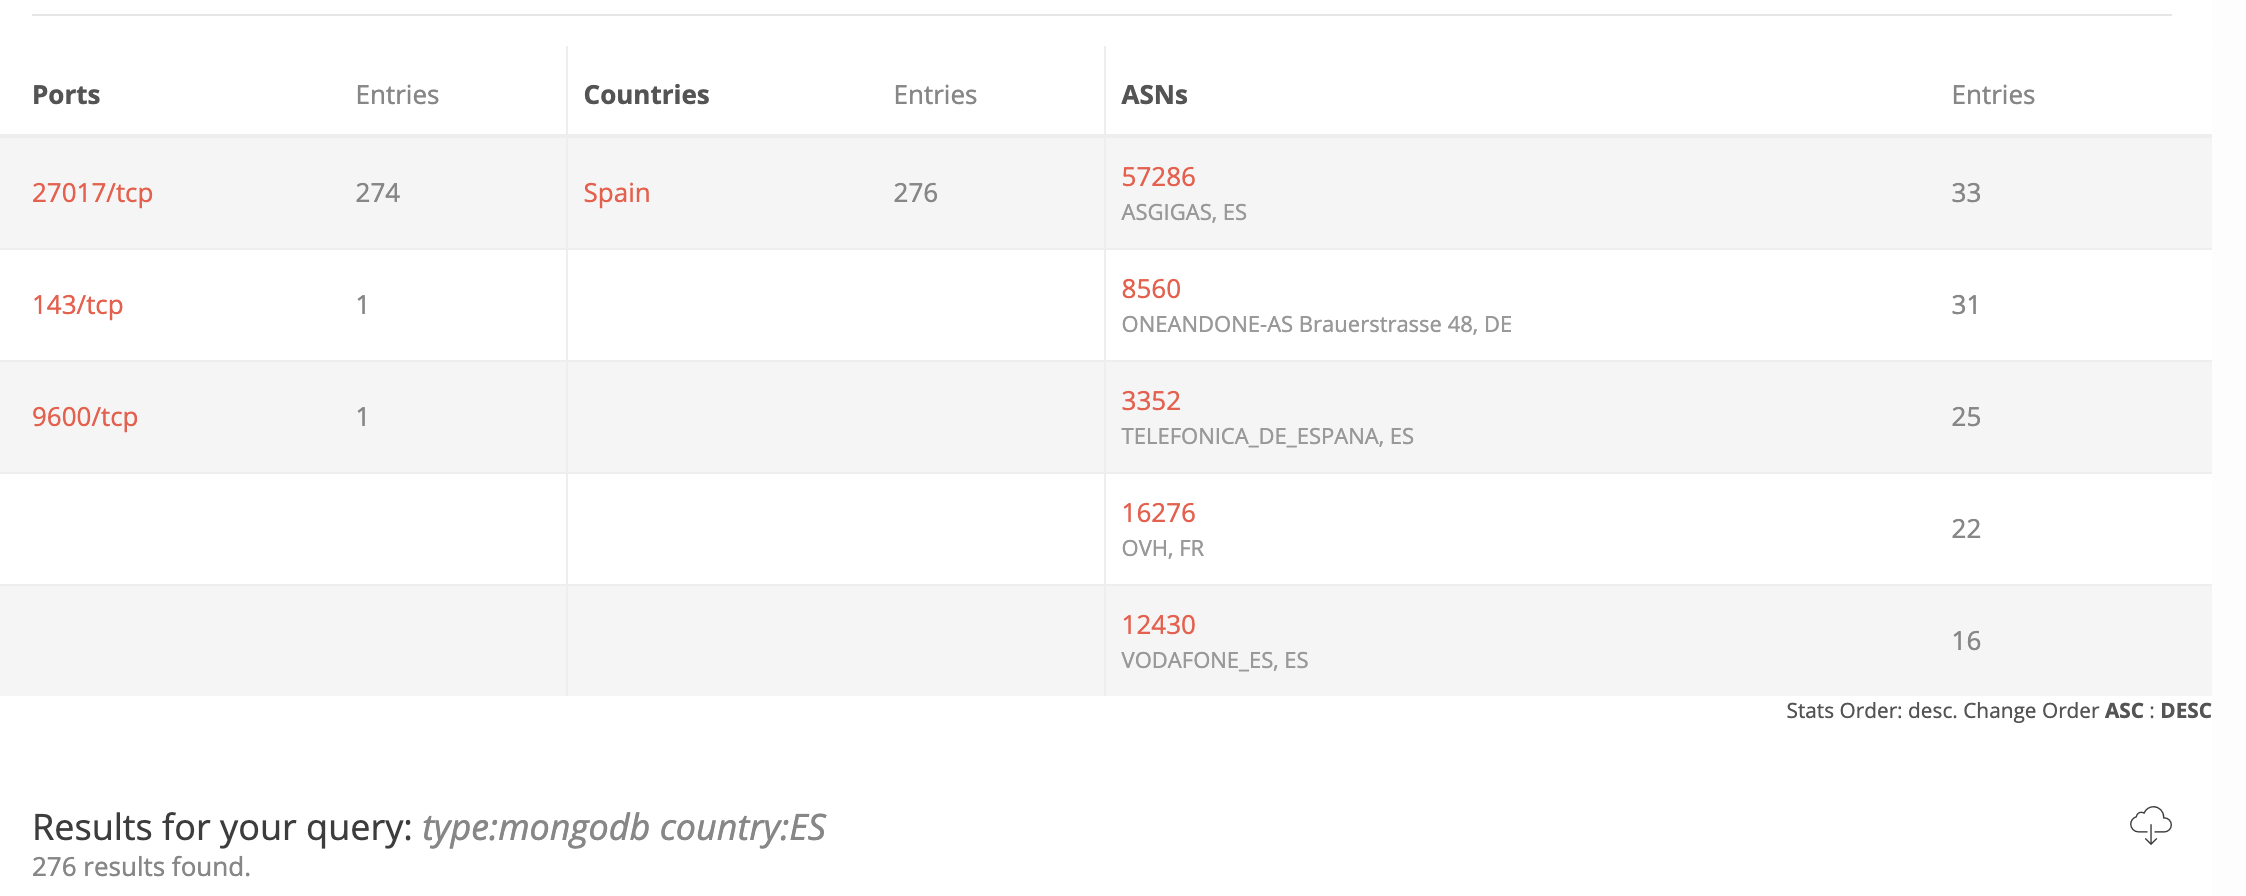Open ASN 16276 OVH link

pyautogui.click(x=1158, y=513)
